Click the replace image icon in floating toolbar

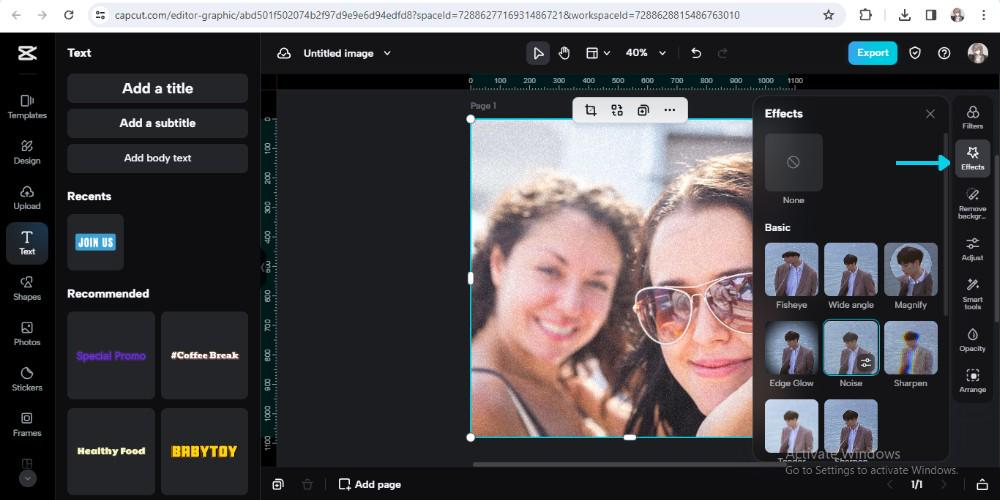[x=617, y=110]
